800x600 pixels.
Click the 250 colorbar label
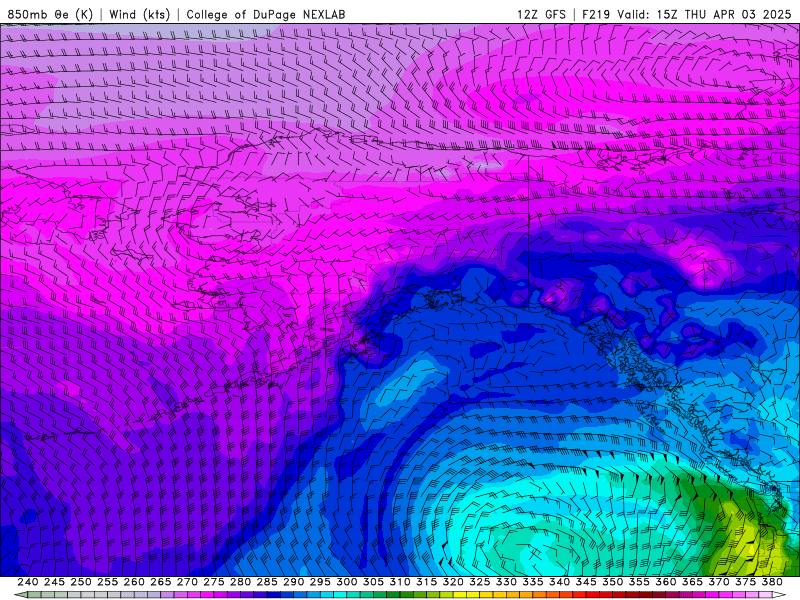(x=81, y=582)
